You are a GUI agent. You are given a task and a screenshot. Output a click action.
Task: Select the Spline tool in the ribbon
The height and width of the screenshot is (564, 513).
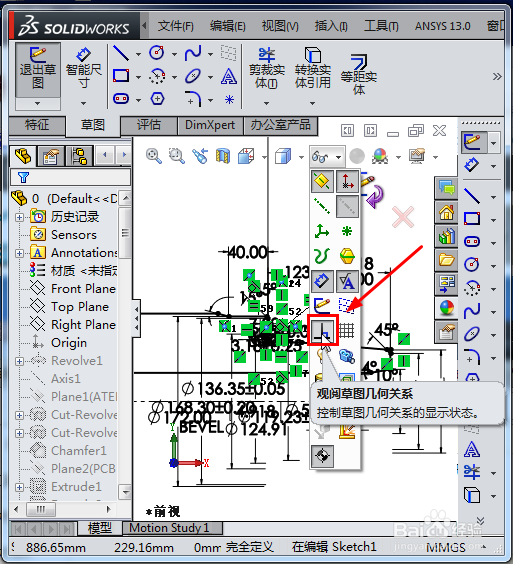tap(193, 54)
